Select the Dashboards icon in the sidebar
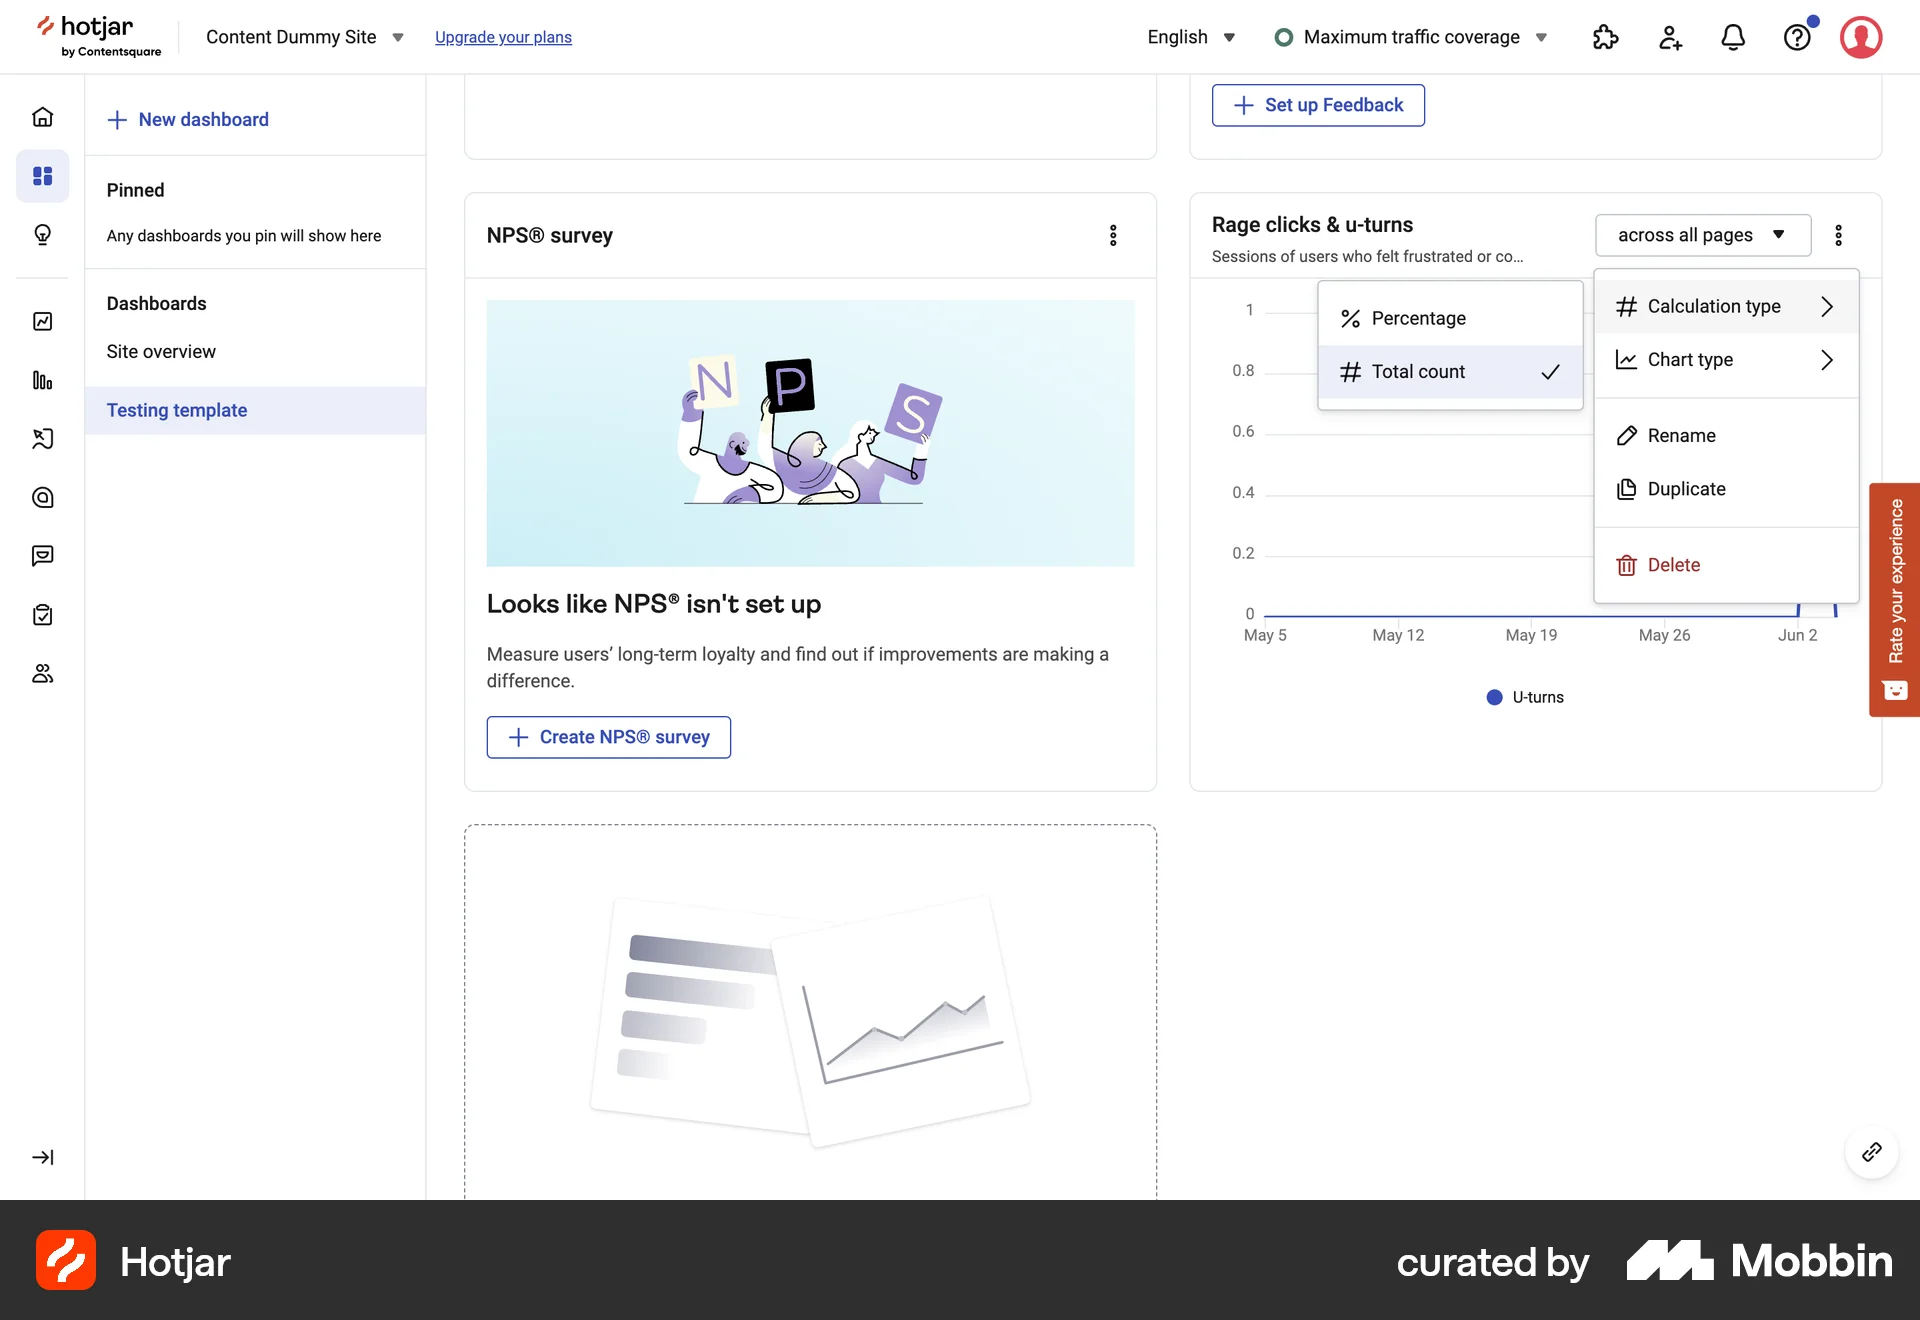Viewport: 1920px width, 1320px height. tap(42, 176)
